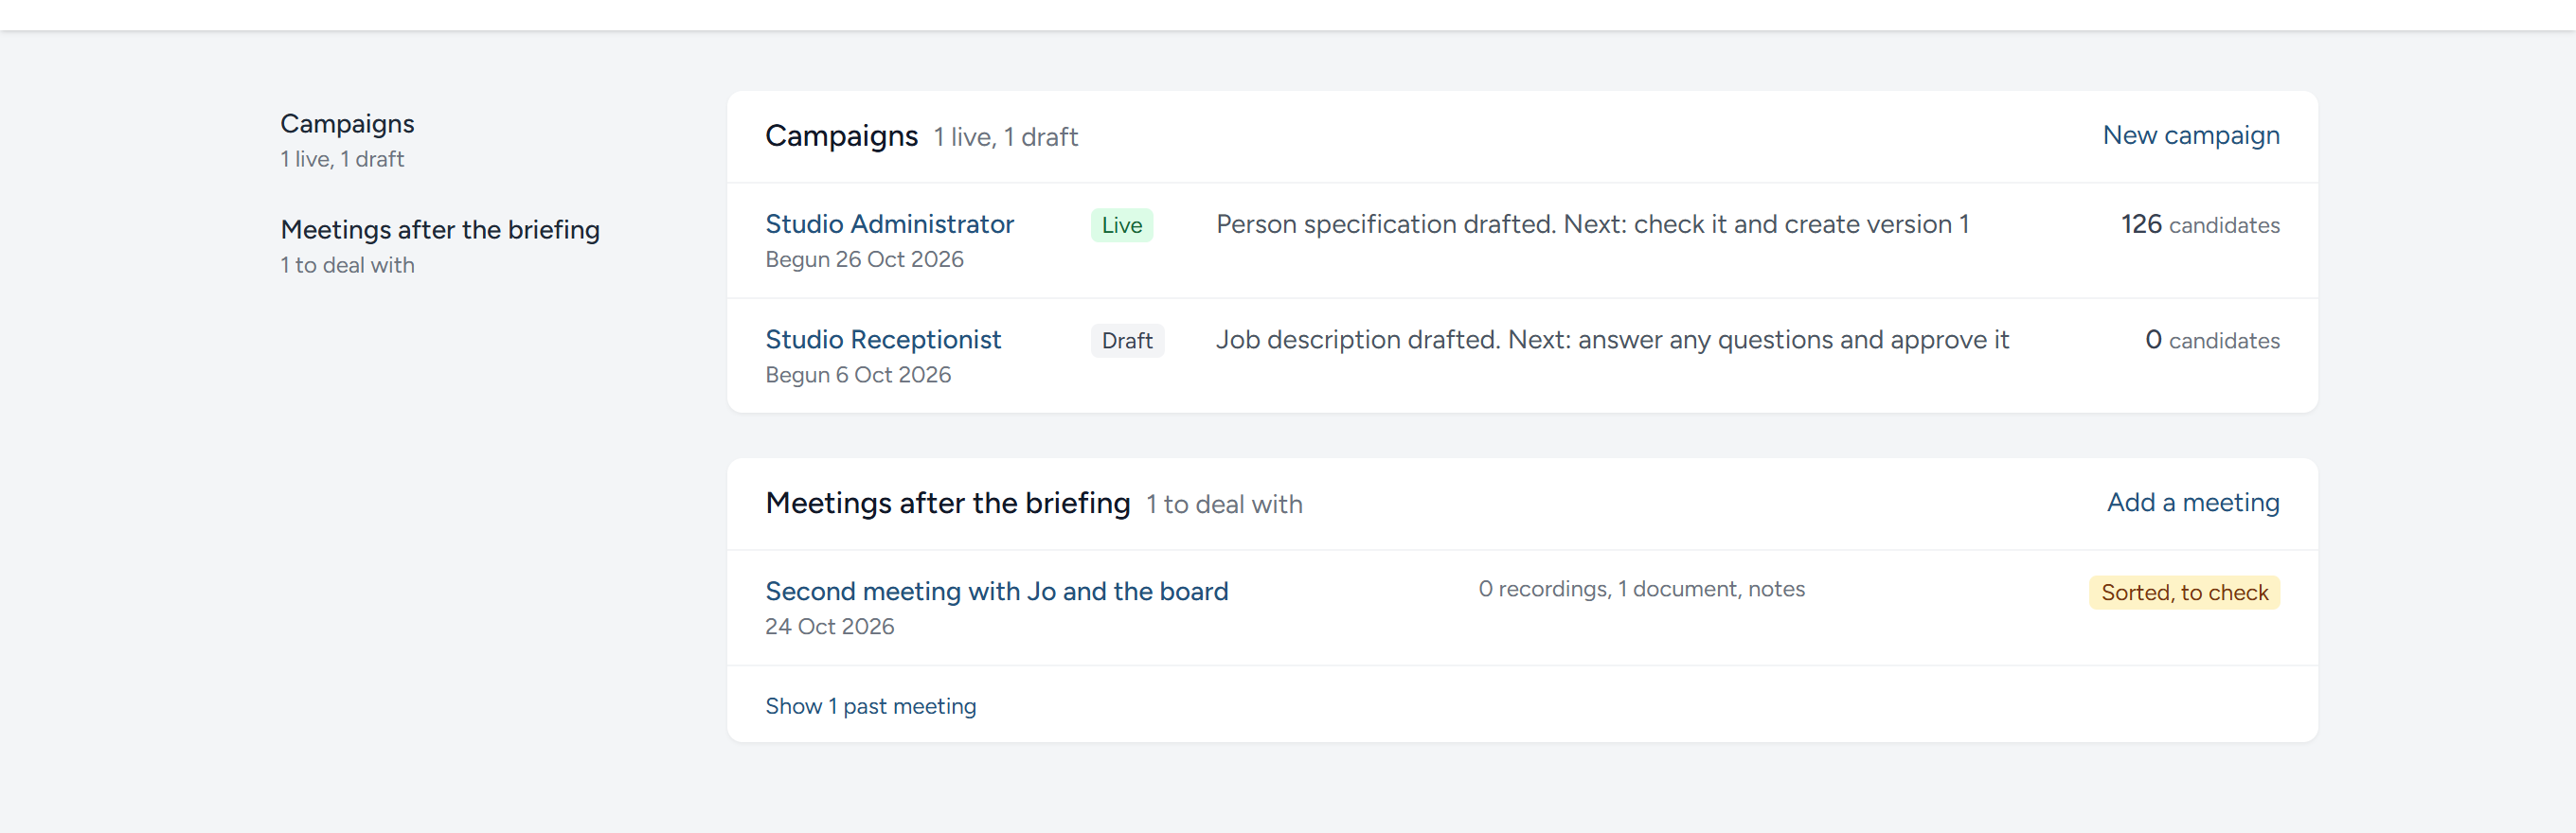The width and height of the screenshot is (2576, 833).
Task: Jump to Campaigns in the sidebar
Action: 346,124
